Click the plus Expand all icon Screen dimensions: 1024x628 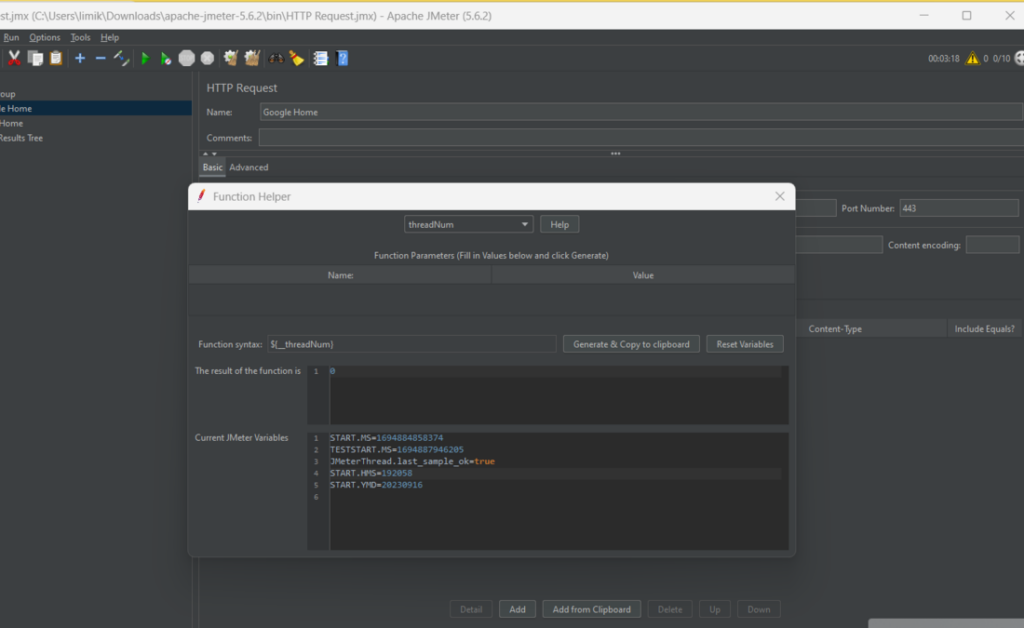(80, 59)
